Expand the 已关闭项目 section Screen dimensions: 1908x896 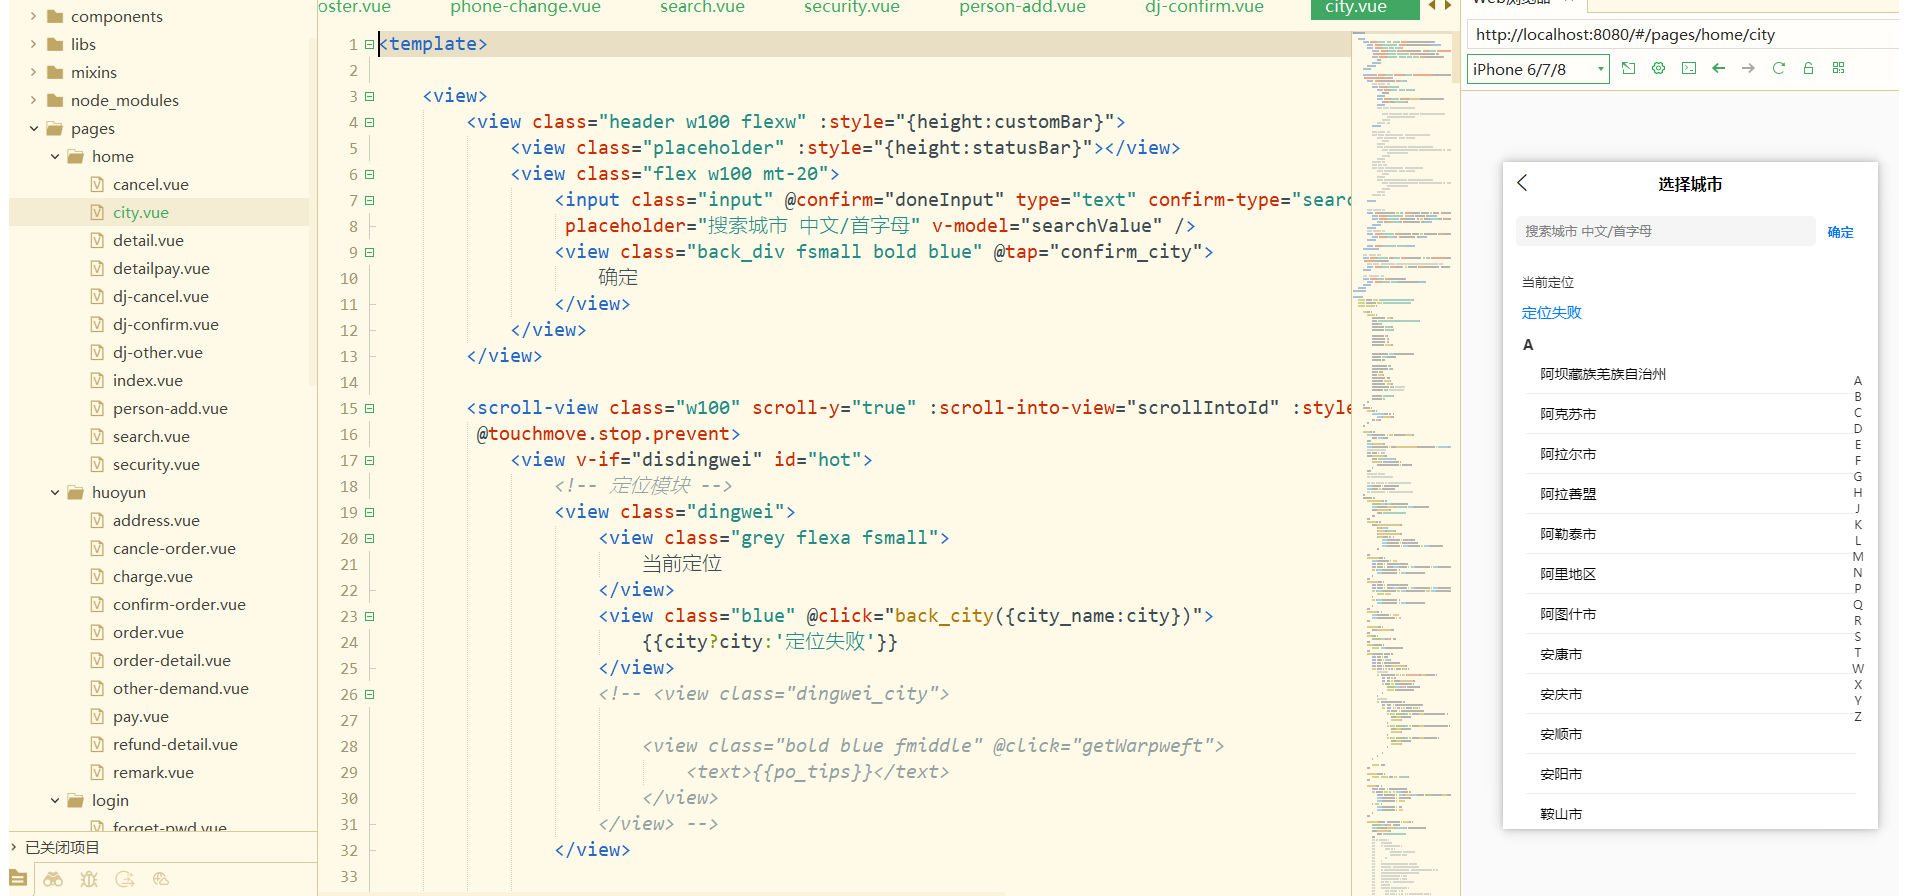(x=14, y=847)
